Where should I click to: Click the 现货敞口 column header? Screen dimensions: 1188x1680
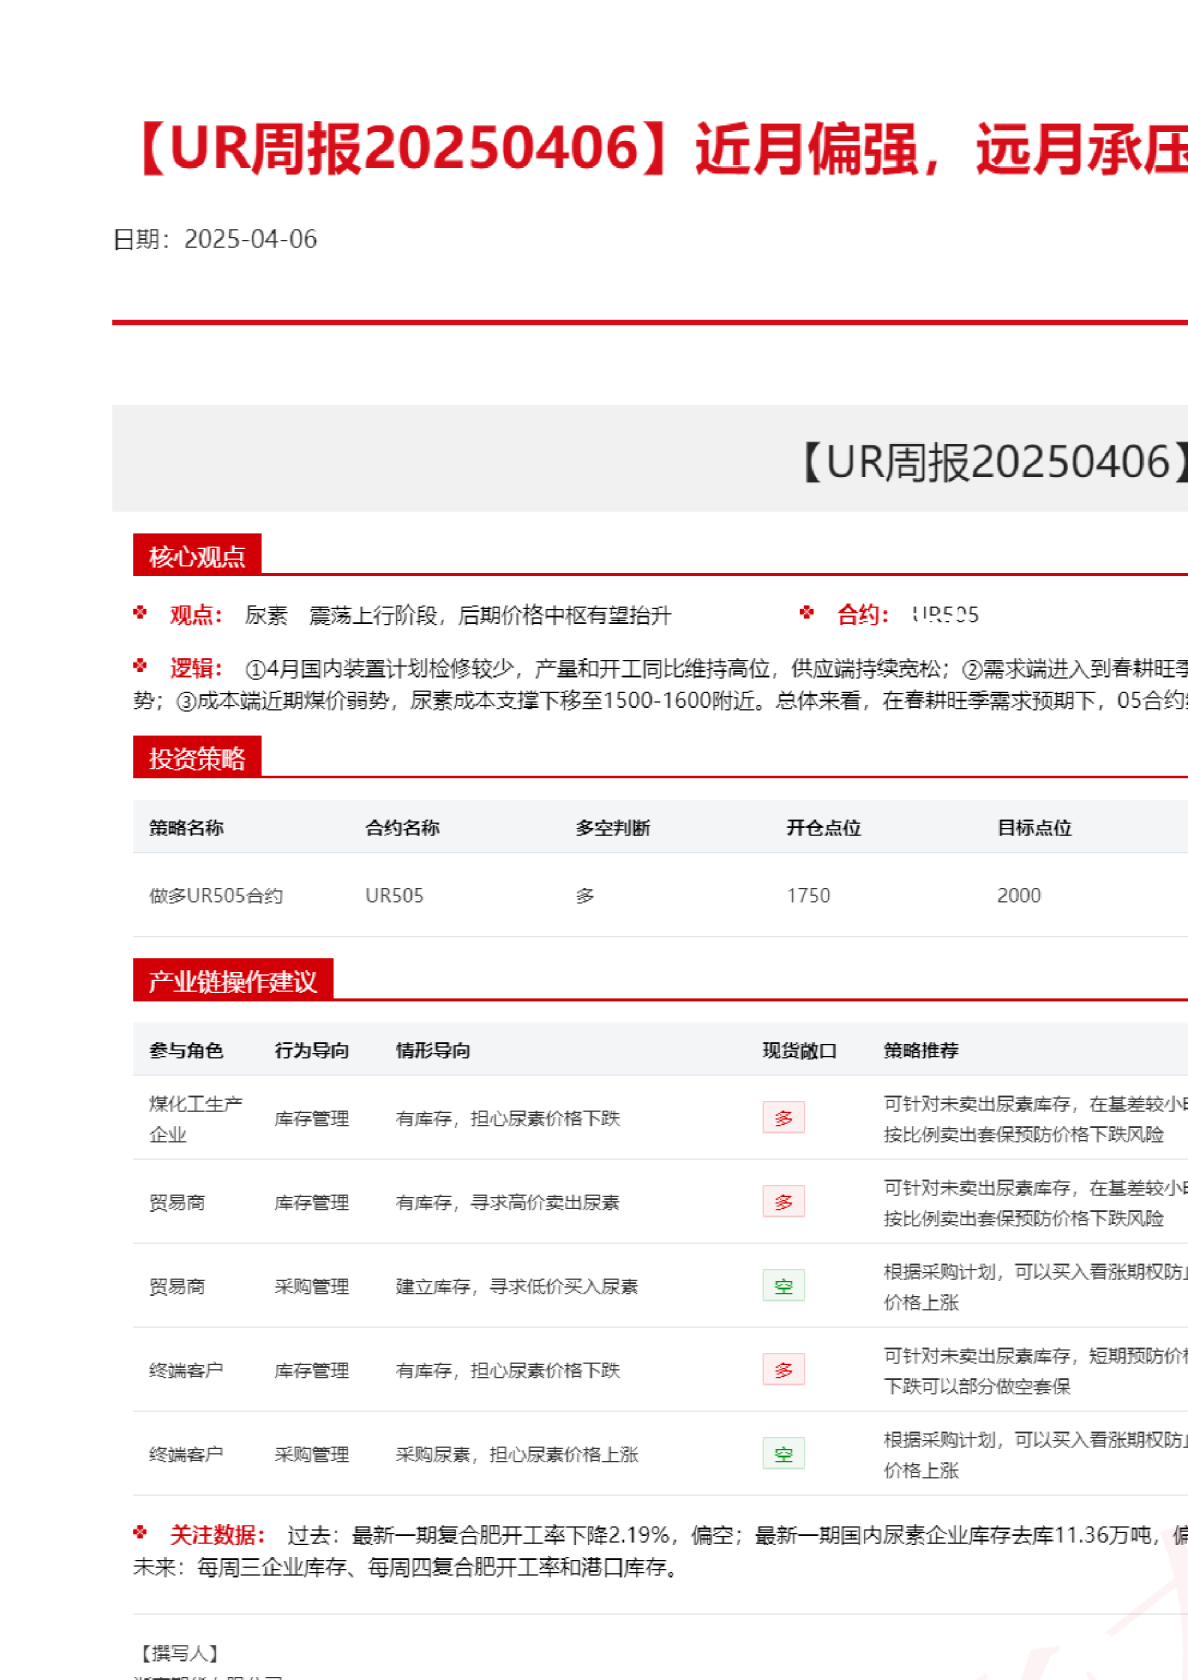click(799, 1051)
